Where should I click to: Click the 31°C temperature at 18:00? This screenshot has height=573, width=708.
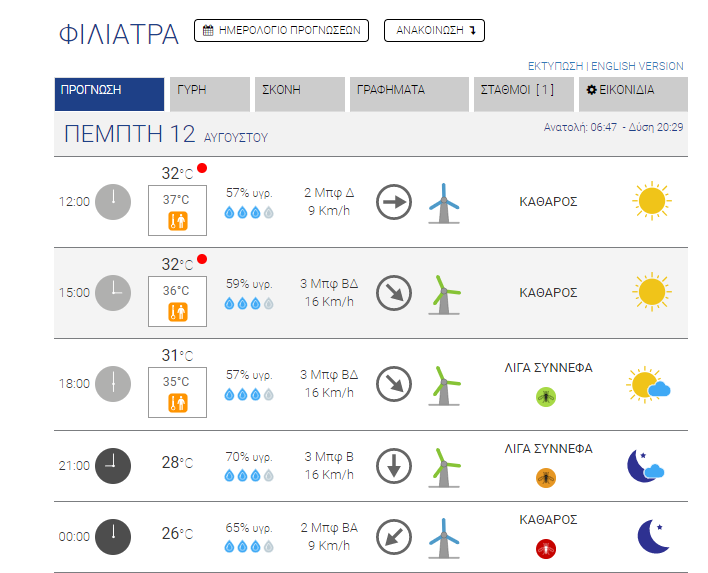click(177, 355)
